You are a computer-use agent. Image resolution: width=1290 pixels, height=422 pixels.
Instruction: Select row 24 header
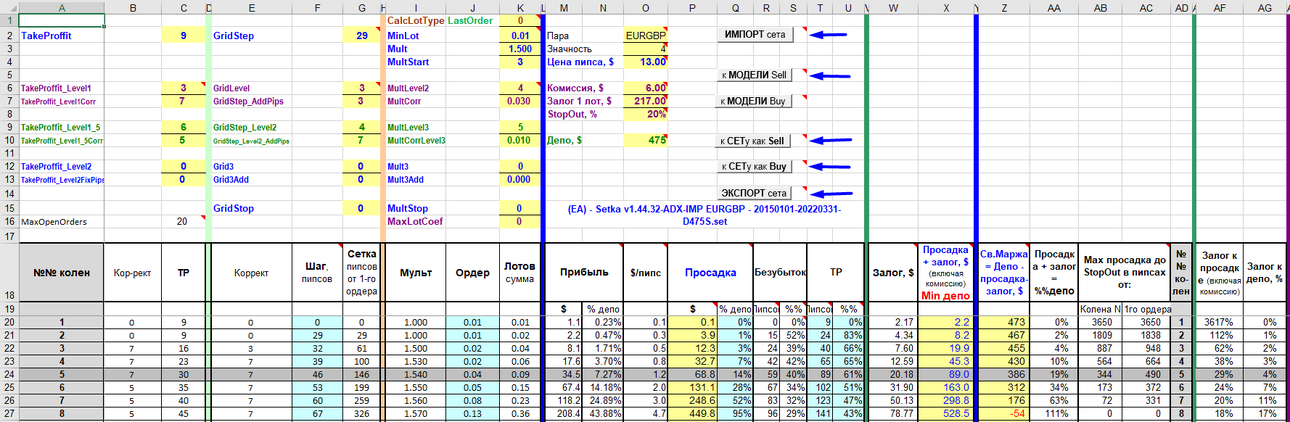tap(9, 372)
